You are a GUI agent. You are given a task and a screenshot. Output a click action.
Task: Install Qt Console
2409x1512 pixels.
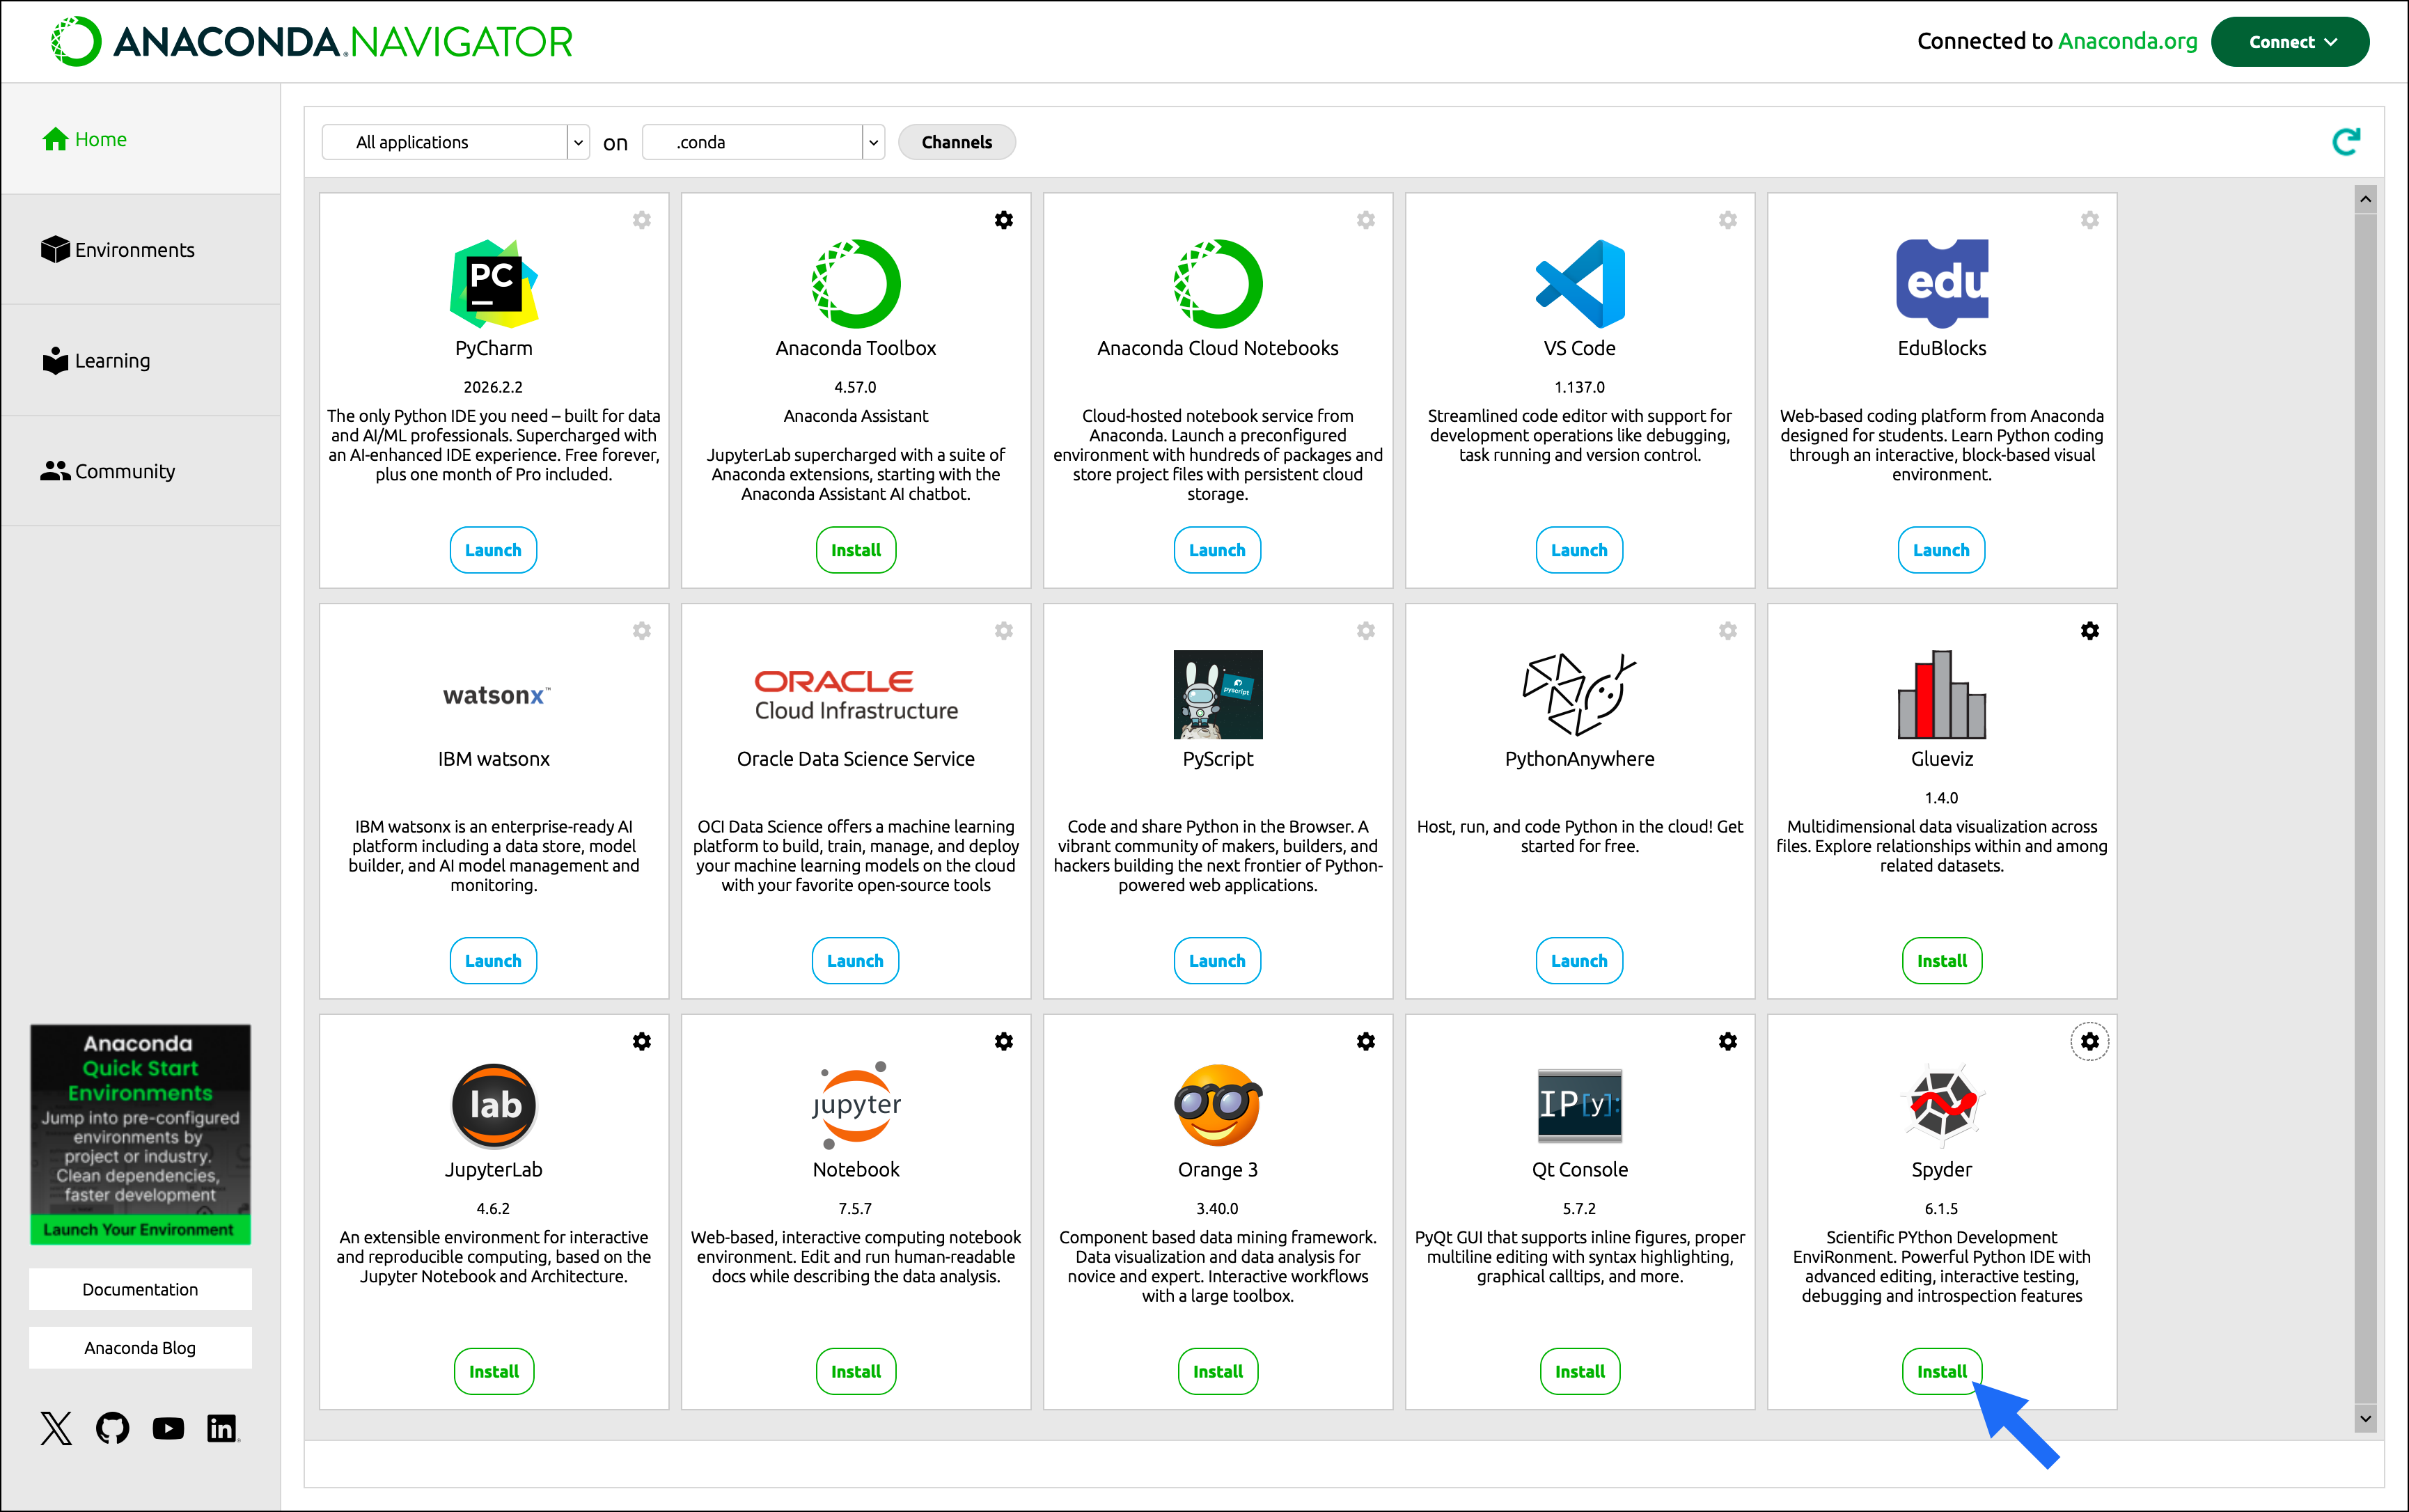pyautogui.click(x=1580, y=1372)
